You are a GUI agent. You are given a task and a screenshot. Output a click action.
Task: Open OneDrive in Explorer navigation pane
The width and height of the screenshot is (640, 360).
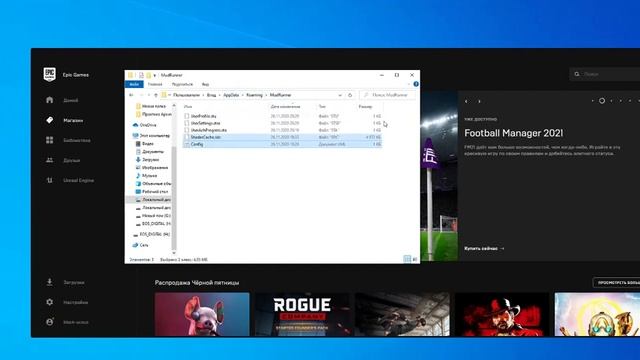[x=144, y=125]
